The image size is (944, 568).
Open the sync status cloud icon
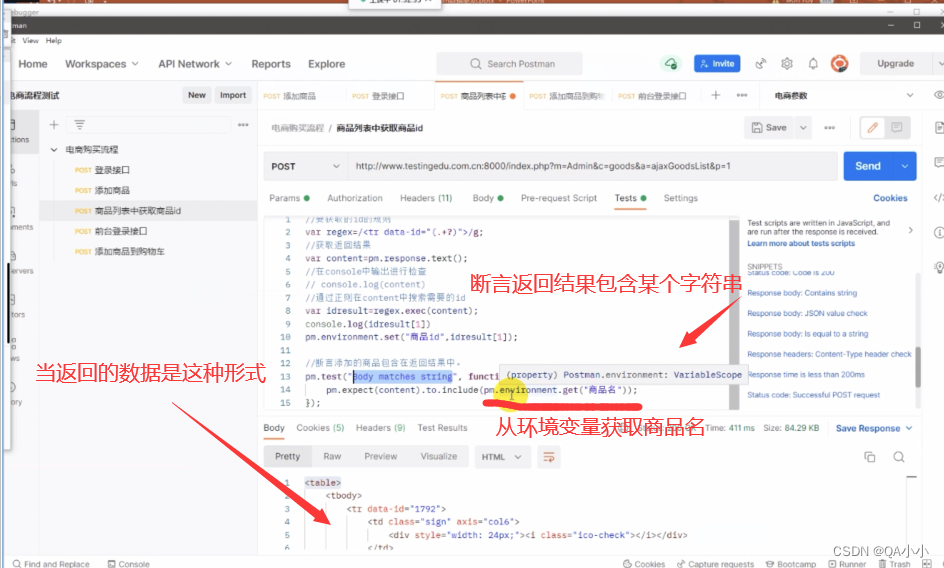click(x=671, y=63)
